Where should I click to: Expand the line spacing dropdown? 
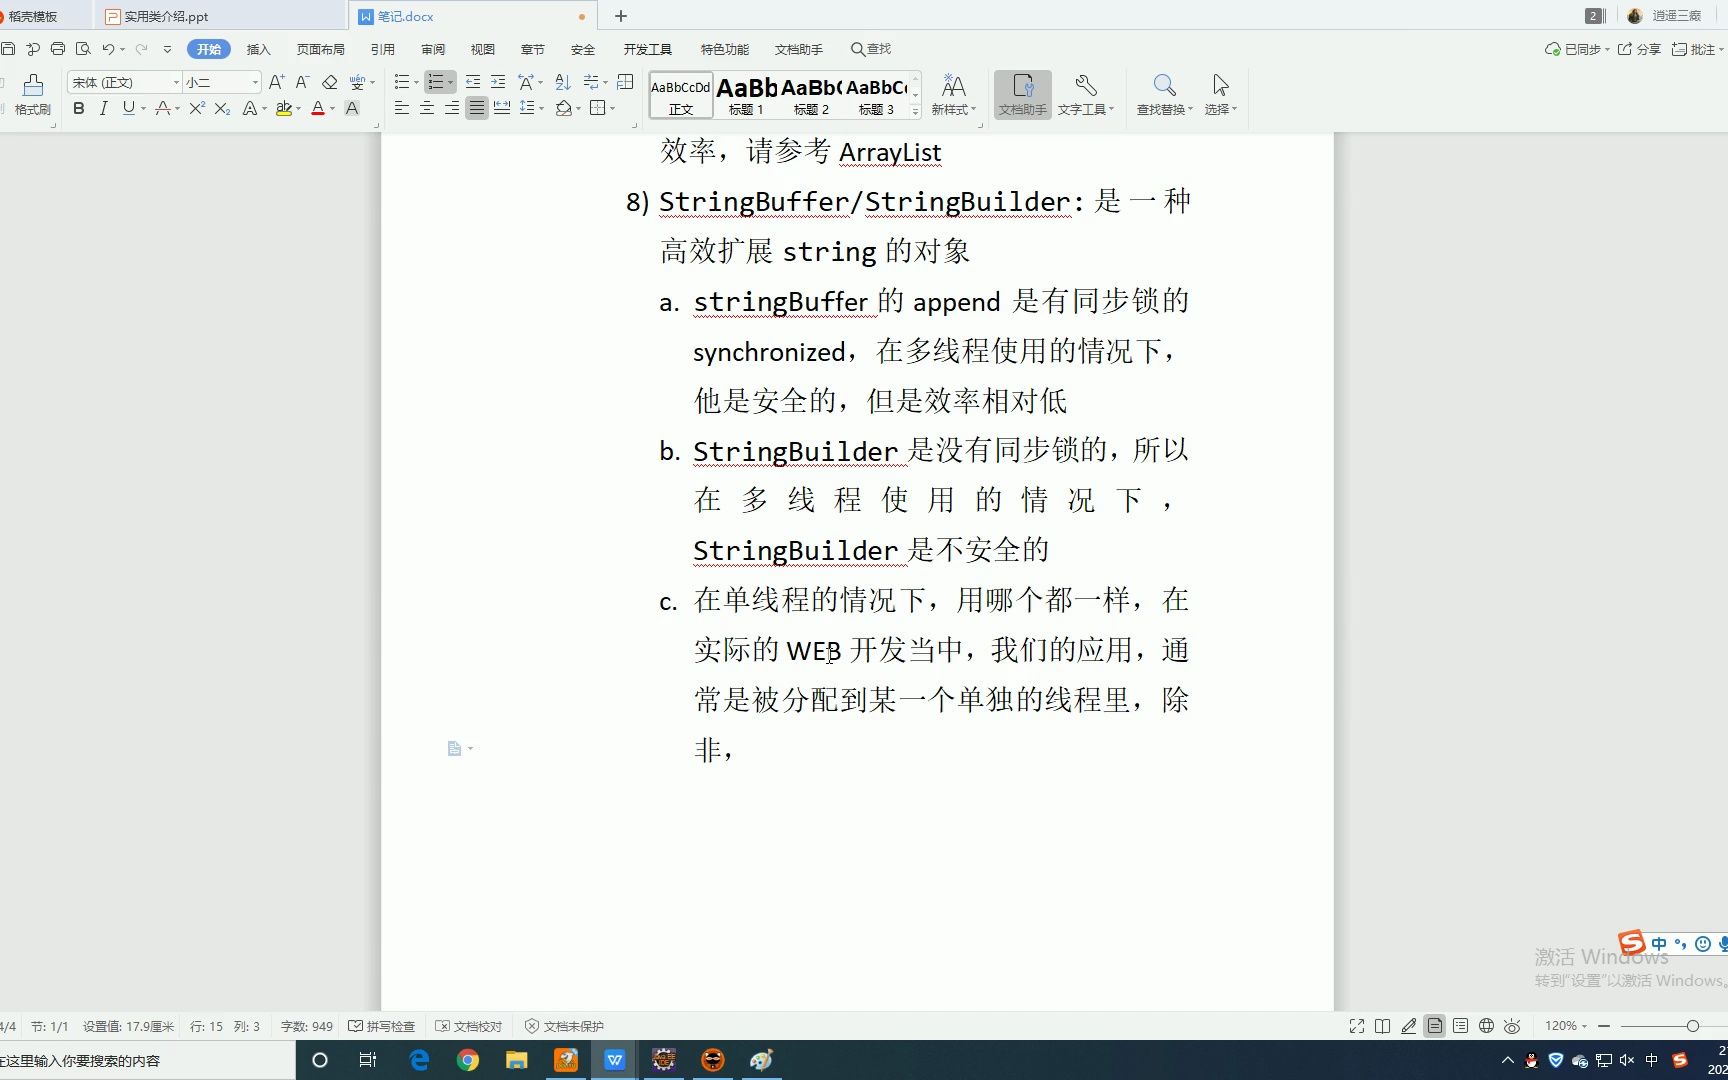click(541, 108)
